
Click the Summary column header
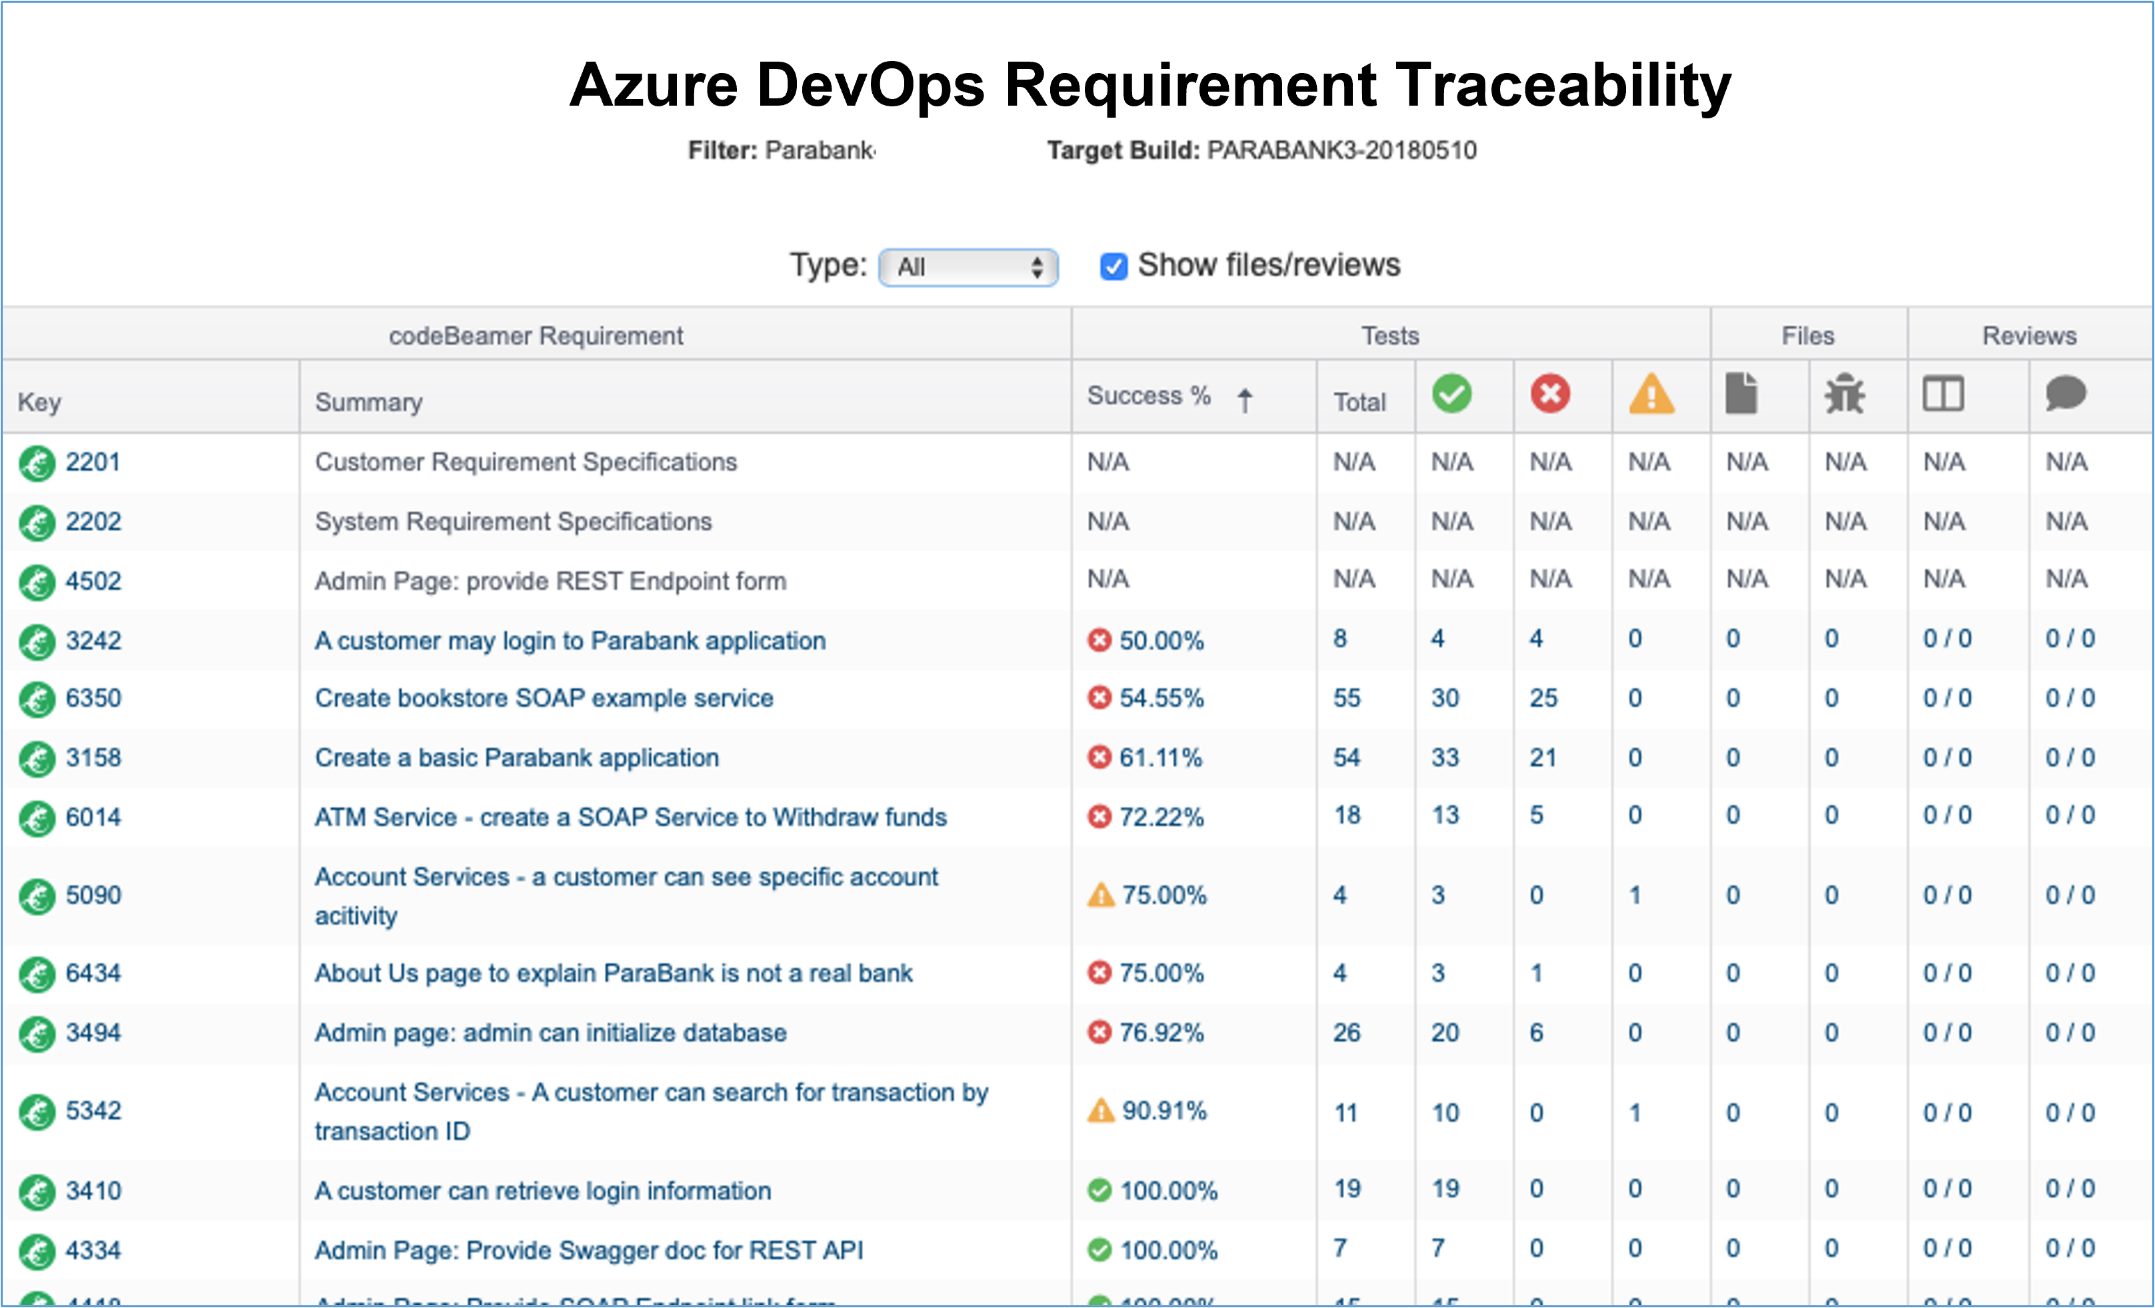point(368,402)
